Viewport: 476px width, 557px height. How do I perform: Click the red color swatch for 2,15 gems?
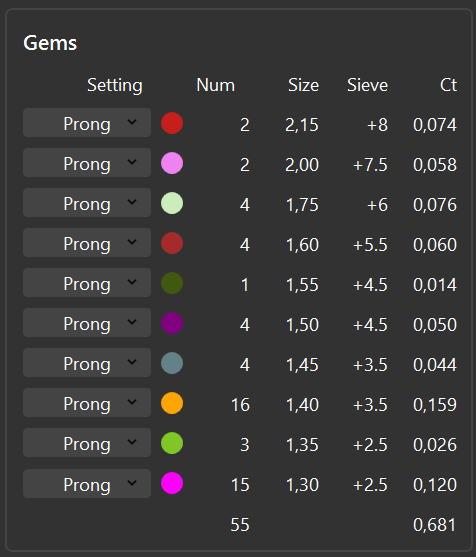(172, 123)
